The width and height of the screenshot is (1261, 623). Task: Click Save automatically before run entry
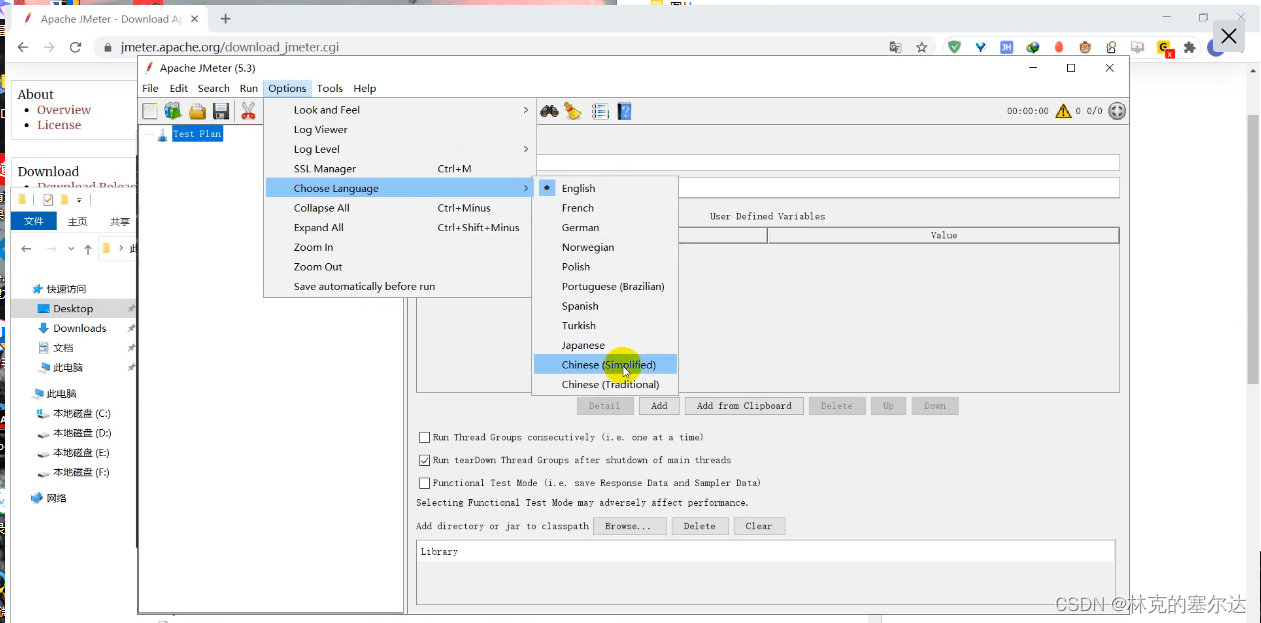[x=398, y=286]
